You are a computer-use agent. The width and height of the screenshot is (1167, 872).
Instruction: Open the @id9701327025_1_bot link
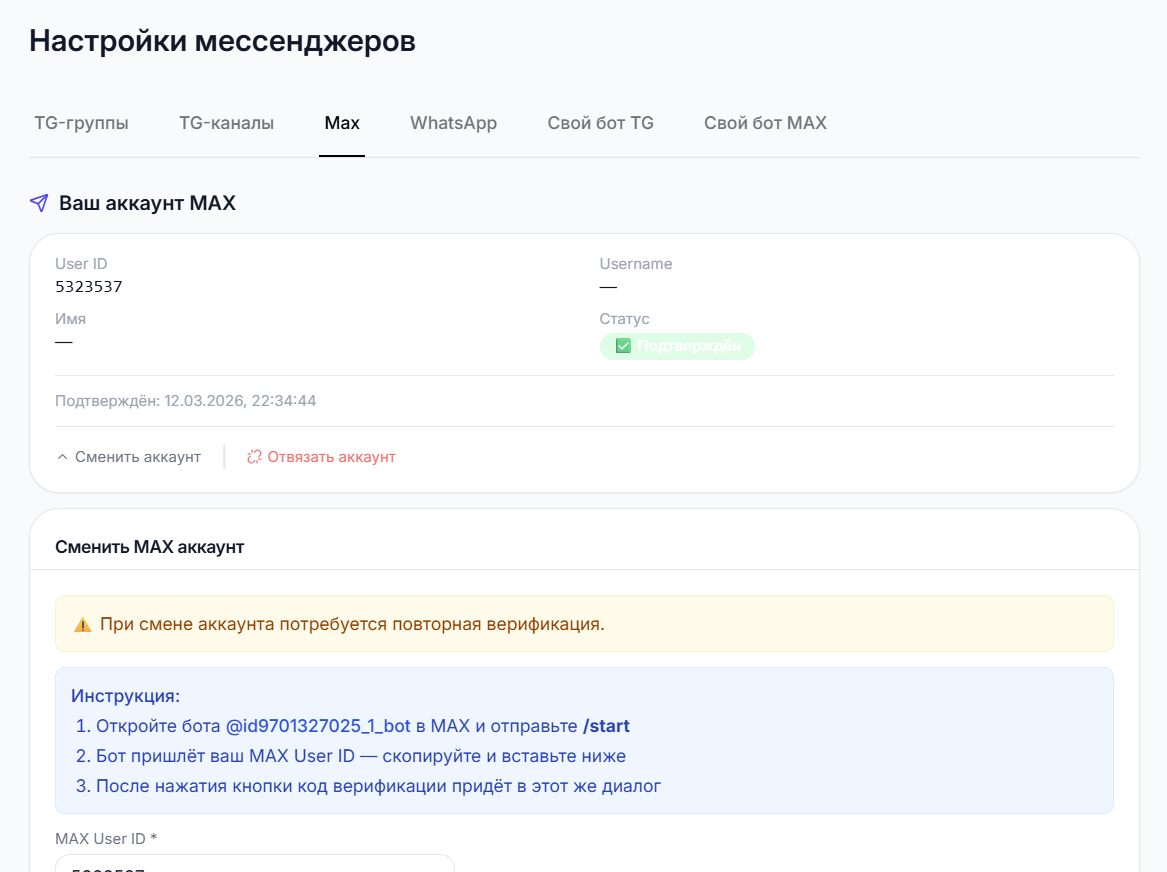coord(318,726)
